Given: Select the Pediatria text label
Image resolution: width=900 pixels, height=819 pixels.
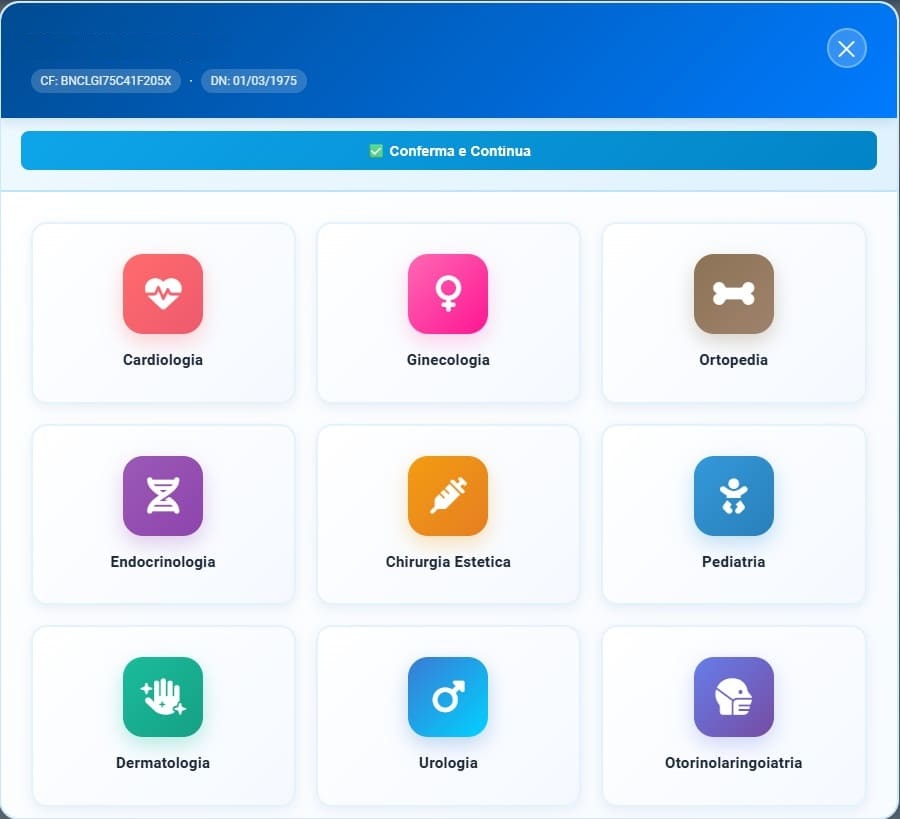Looking at the screenshot, I should pyautogui.click(x=733, y=562).
